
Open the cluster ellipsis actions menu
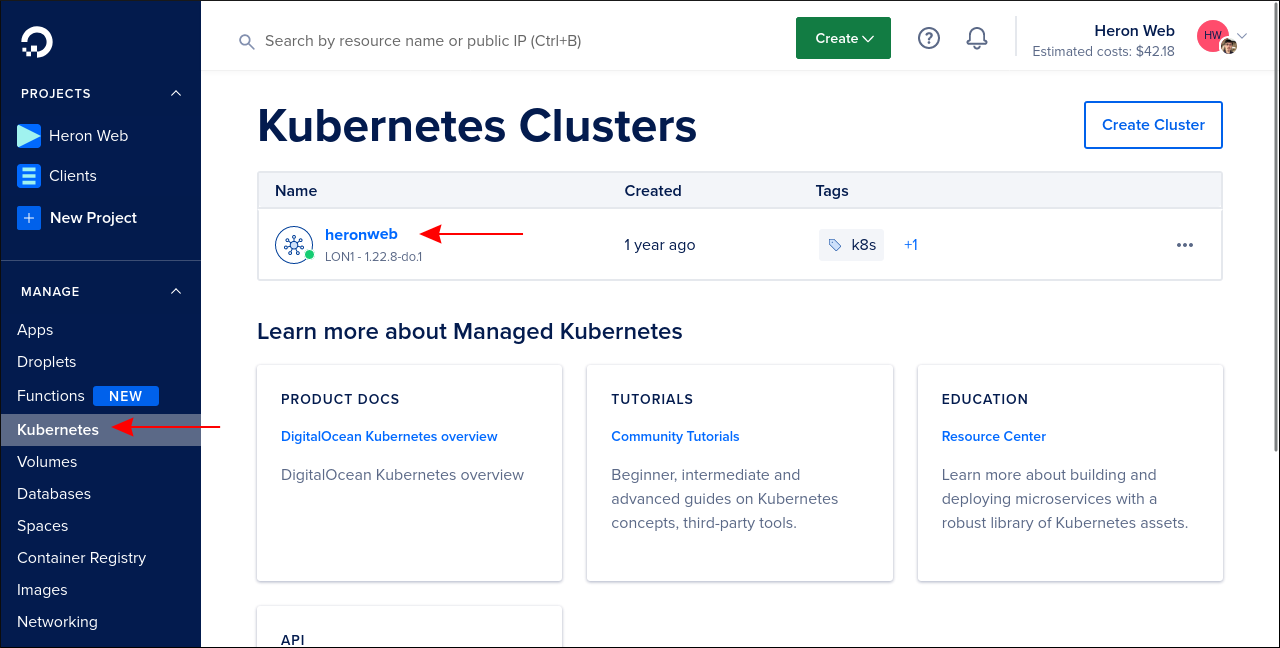tap(1185, 244)
